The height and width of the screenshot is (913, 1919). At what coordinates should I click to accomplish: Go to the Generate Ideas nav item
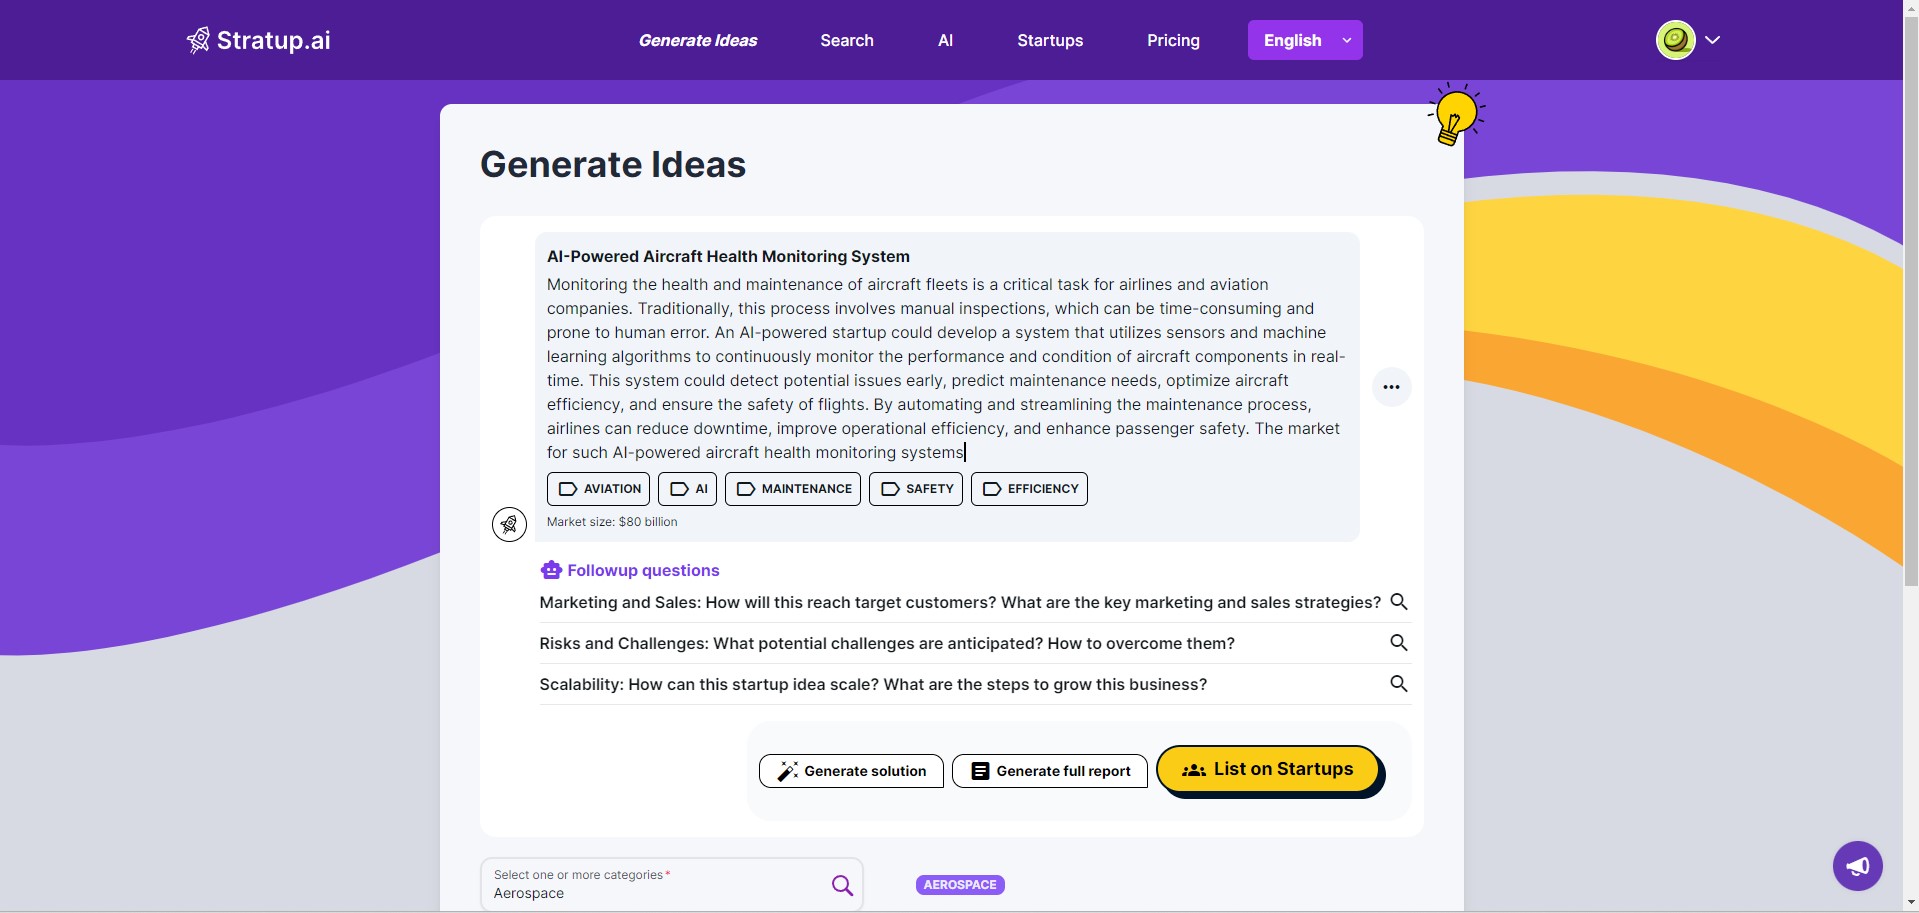[698, 40]
